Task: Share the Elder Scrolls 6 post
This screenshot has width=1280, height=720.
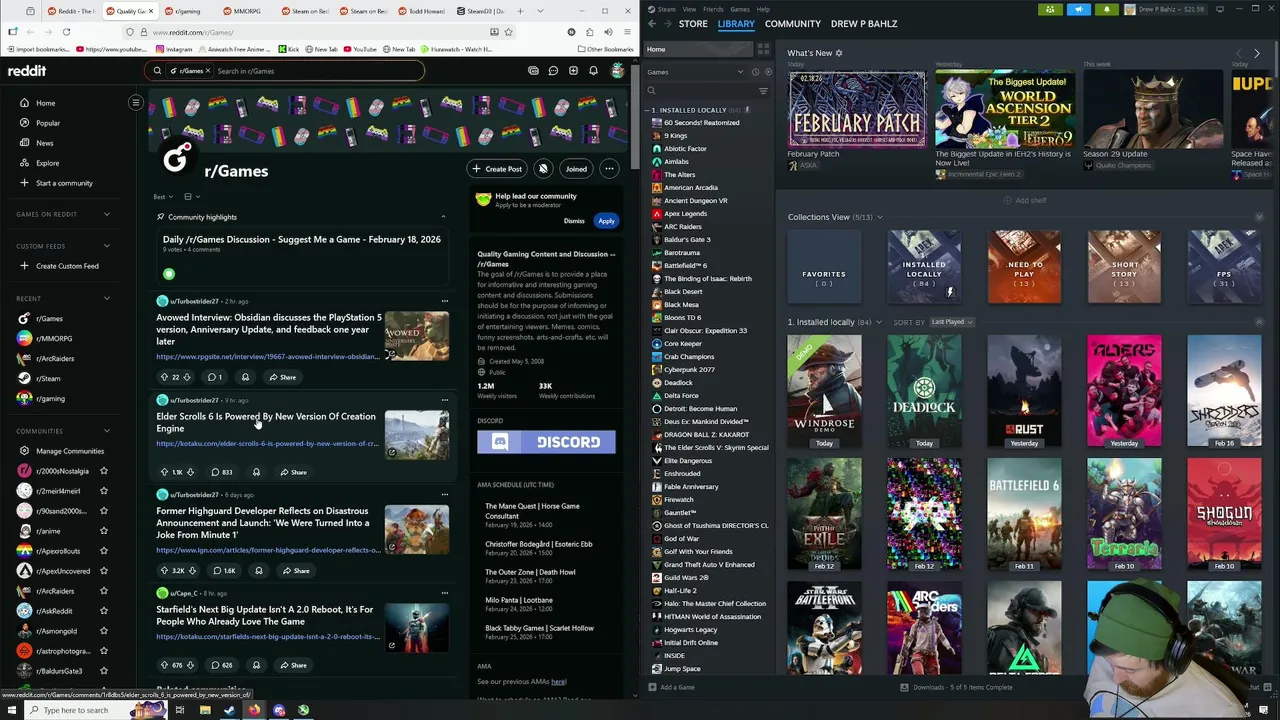Action: click(x=293, y=472)
